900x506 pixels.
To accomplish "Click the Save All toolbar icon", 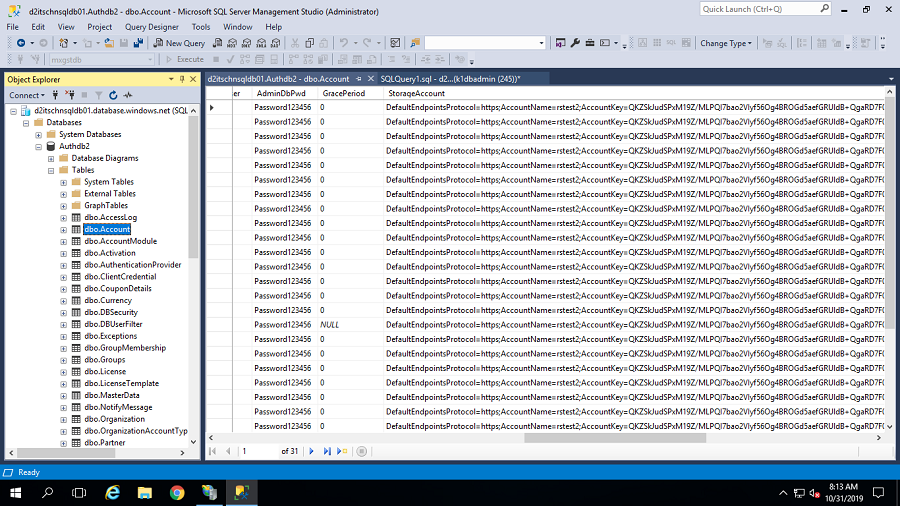I will pyautogui.click(x=138, y=43).
